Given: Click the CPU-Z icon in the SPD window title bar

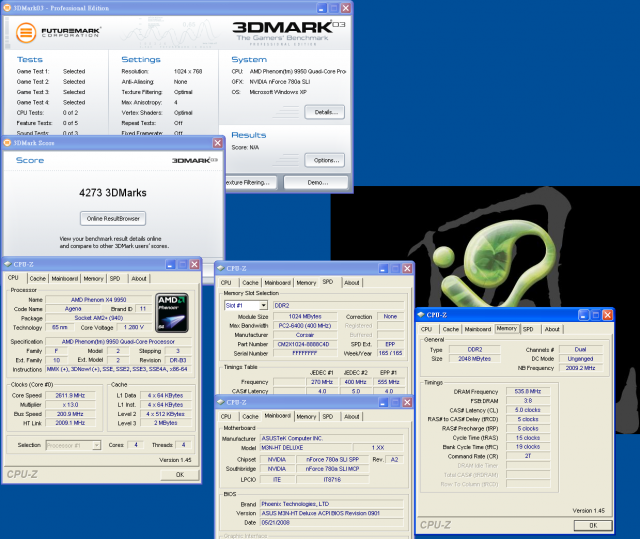Looking at the screenshot, I should tap(221, 268).
